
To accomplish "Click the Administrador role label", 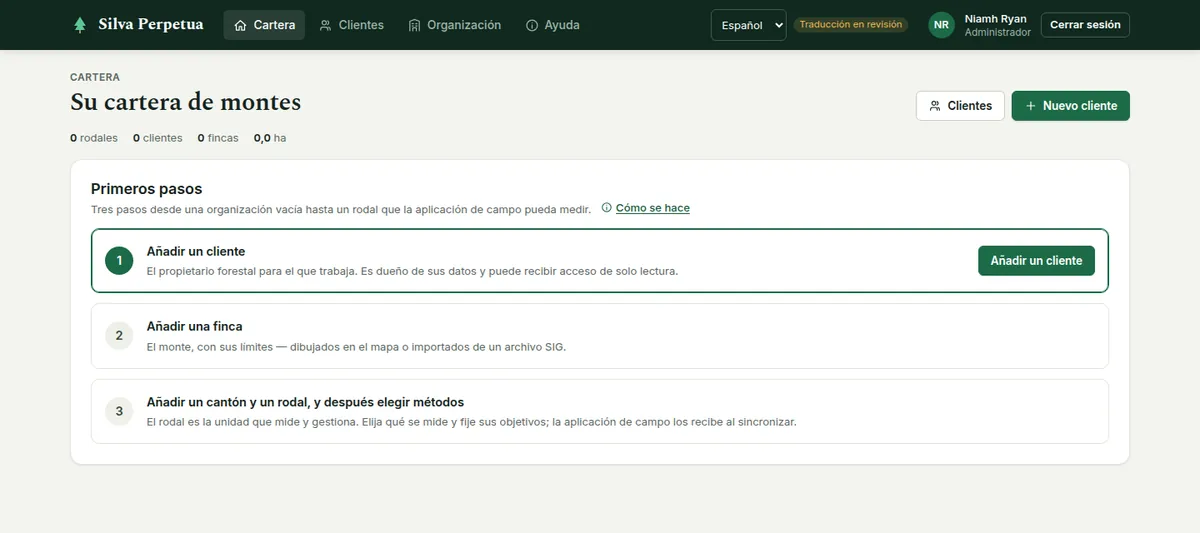I will pos(997,33).
